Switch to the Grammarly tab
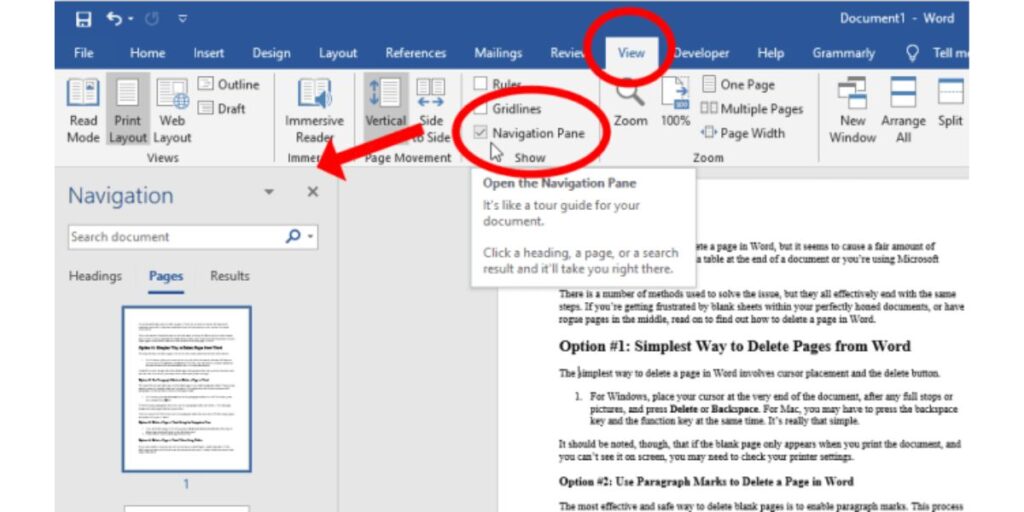 coord(843,54)
